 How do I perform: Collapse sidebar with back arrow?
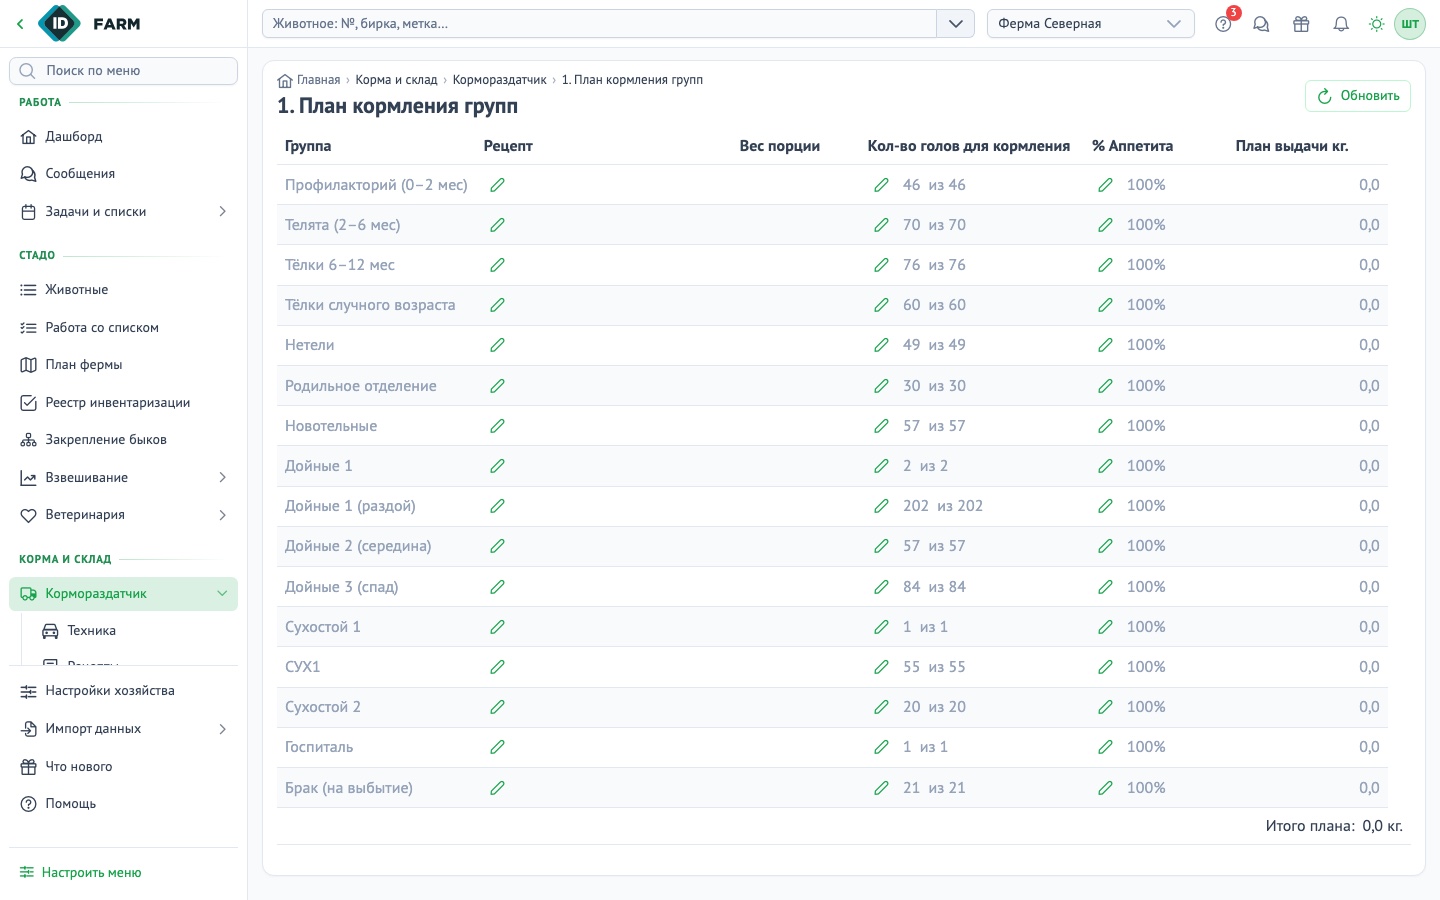(20, 24)
